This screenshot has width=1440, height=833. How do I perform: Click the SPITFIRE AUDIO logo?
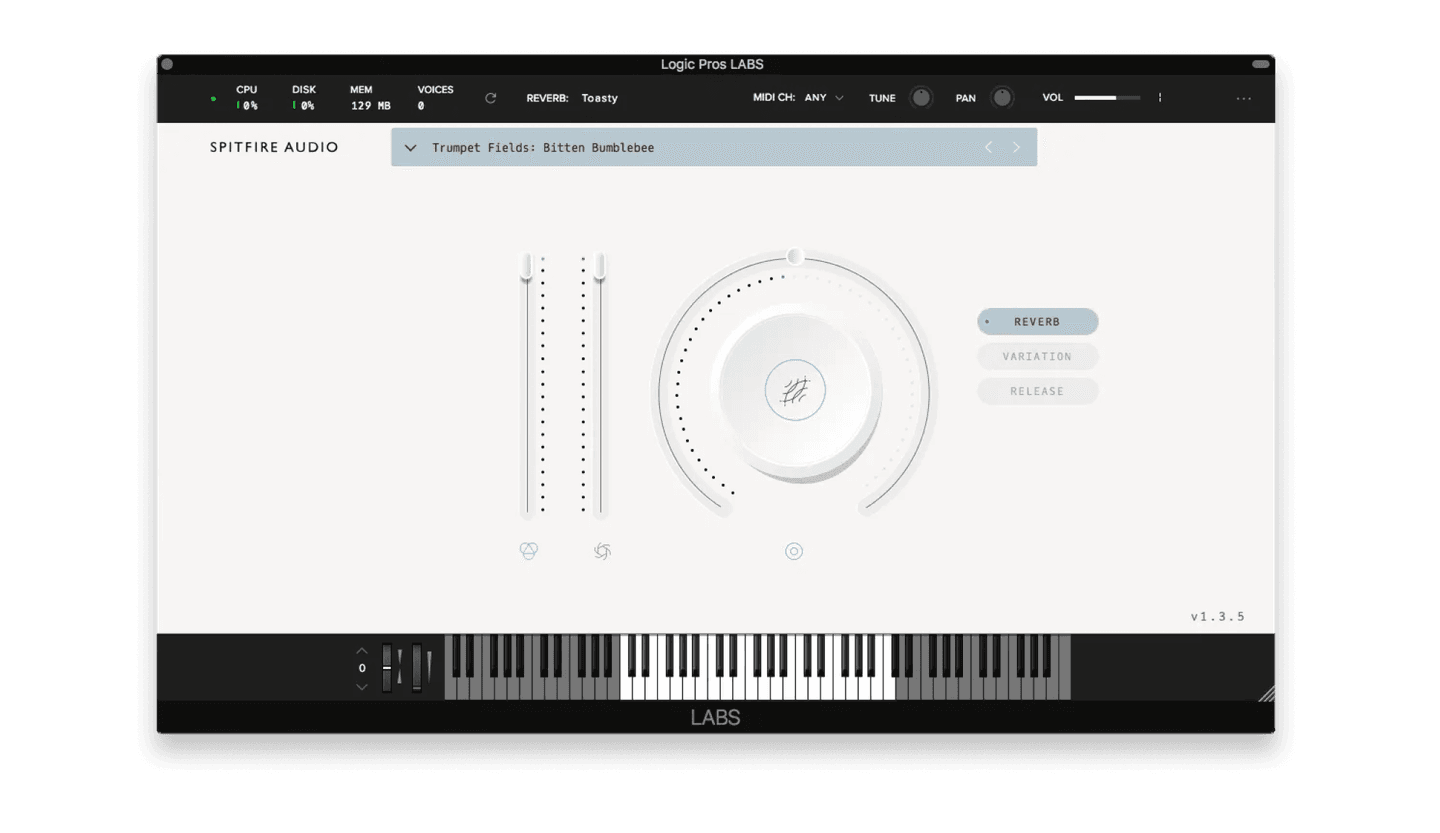(274, 147)
